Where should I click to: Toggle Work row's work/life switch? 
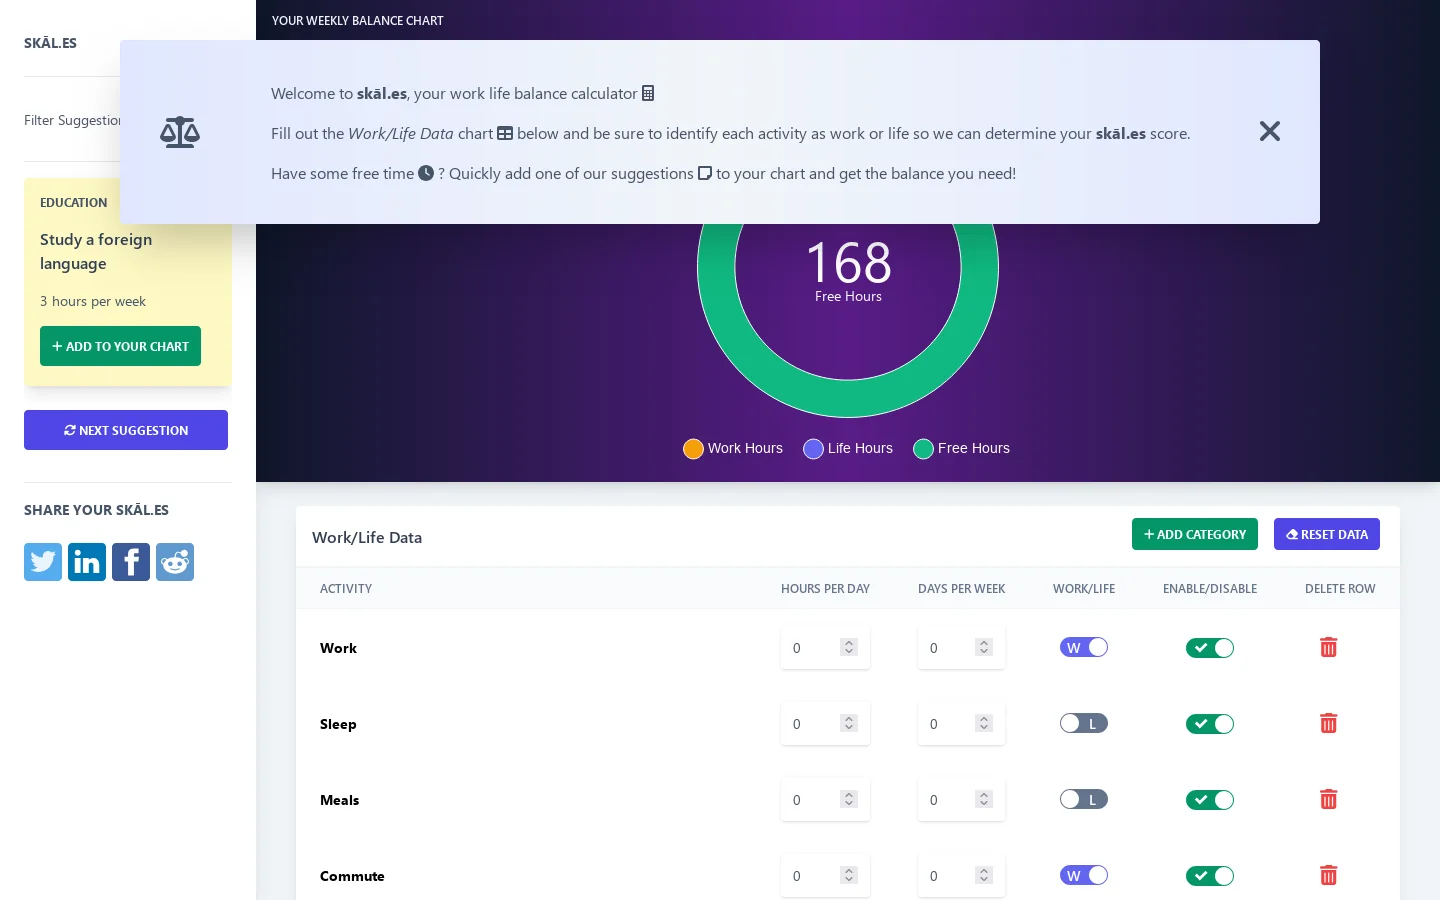[1084, 647]
